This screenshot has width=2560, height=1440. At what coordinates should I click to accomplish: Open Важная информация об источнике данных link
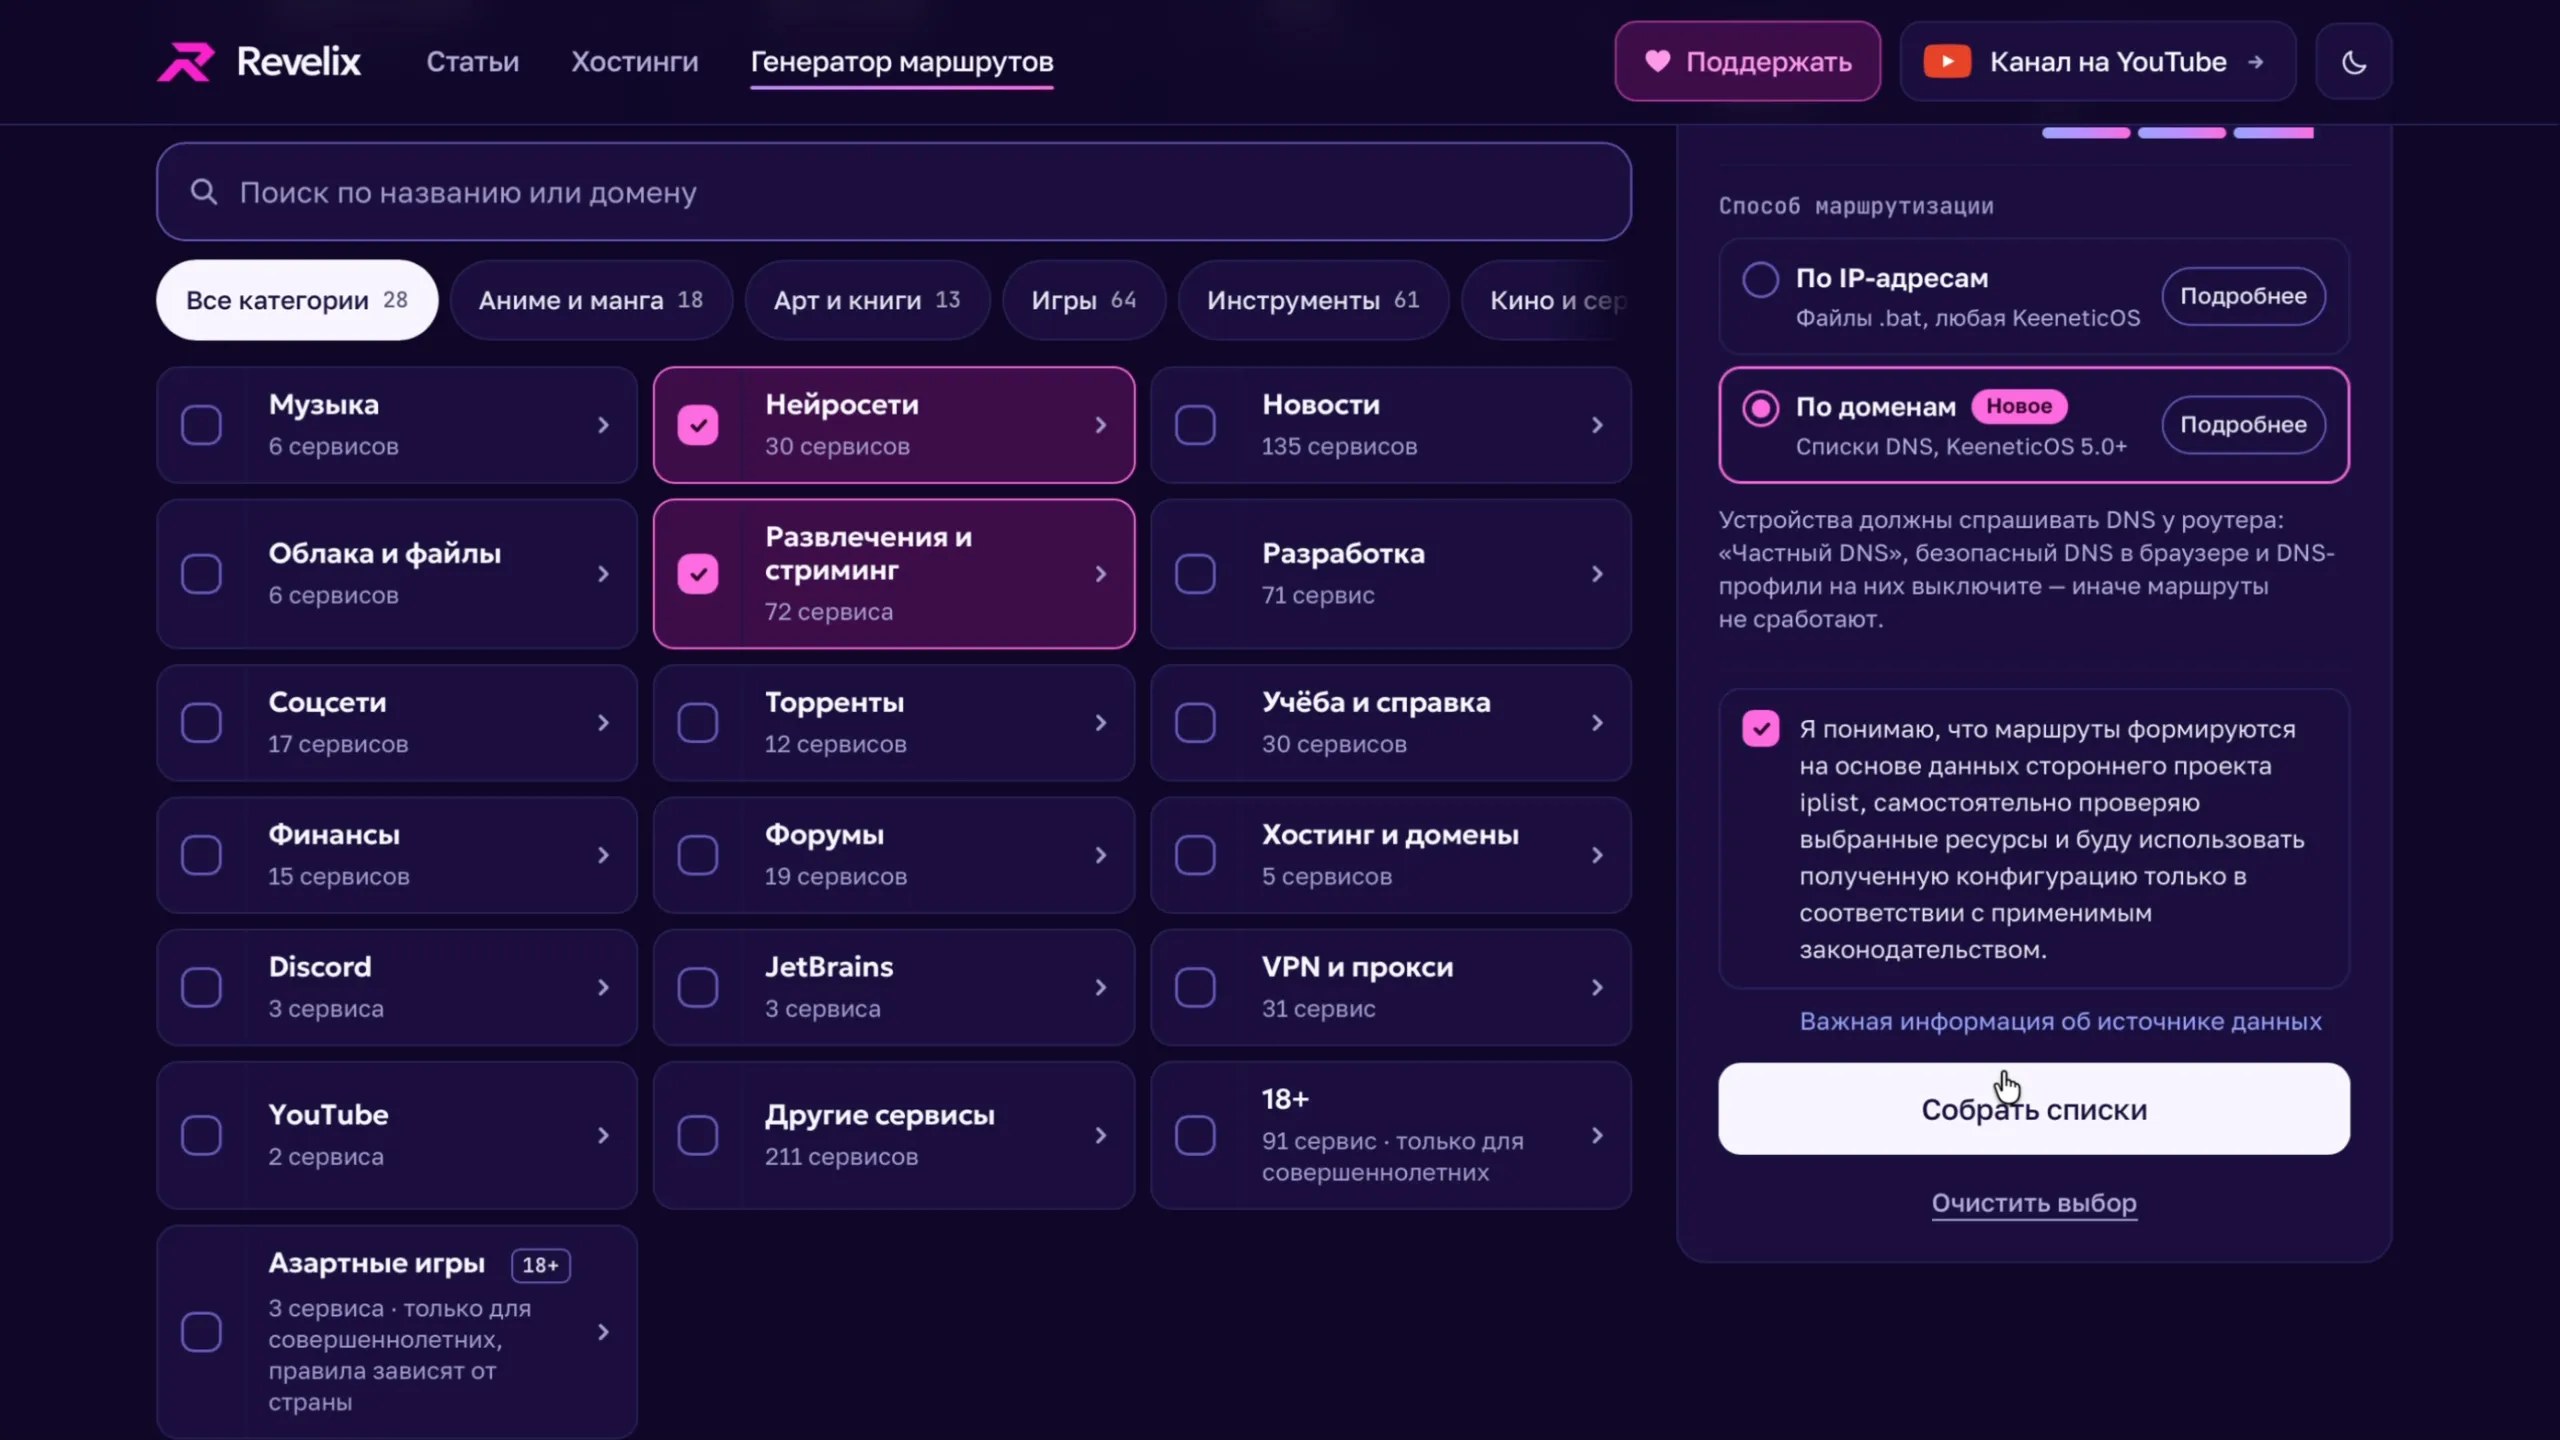(x=2060, y=1021)
